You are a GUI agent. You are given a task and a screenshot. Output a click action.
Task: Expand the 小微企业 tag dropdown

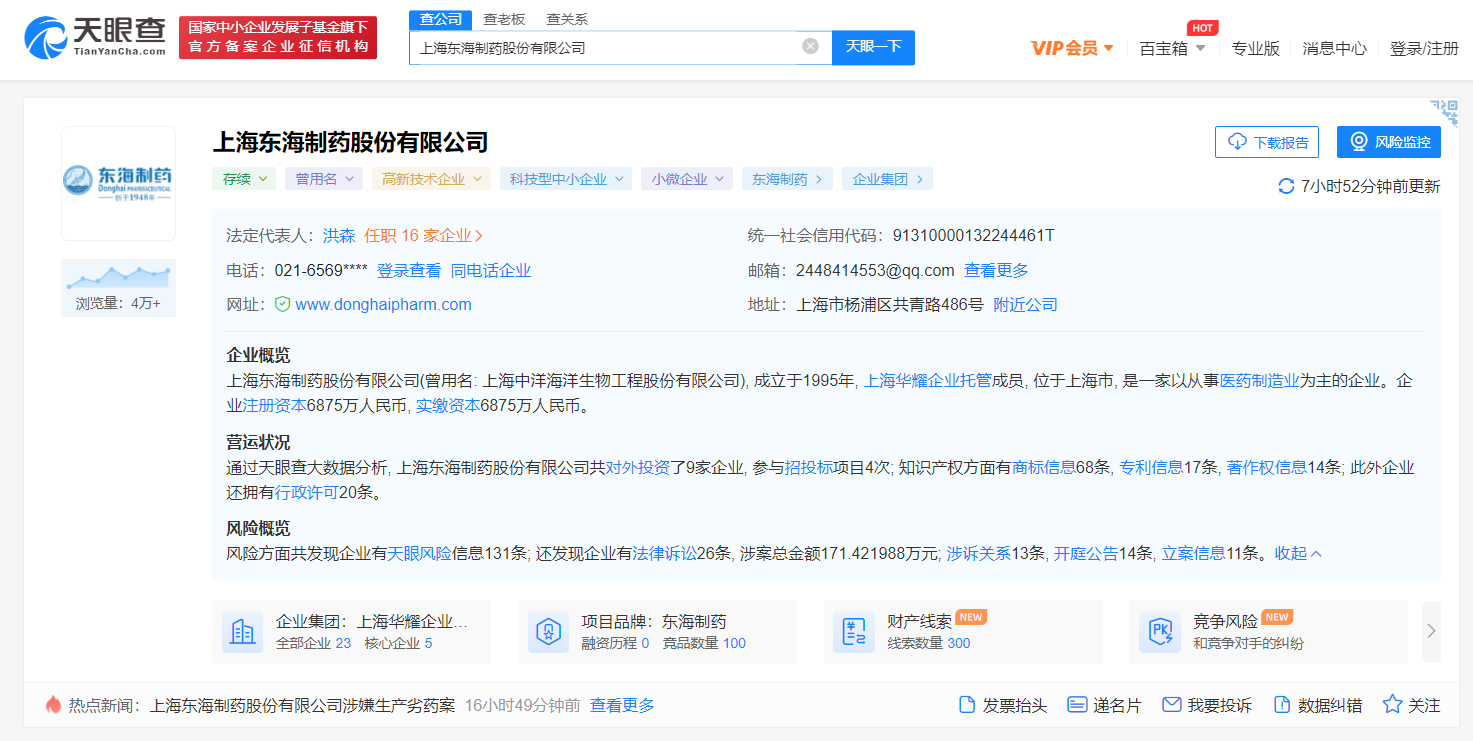687,179
